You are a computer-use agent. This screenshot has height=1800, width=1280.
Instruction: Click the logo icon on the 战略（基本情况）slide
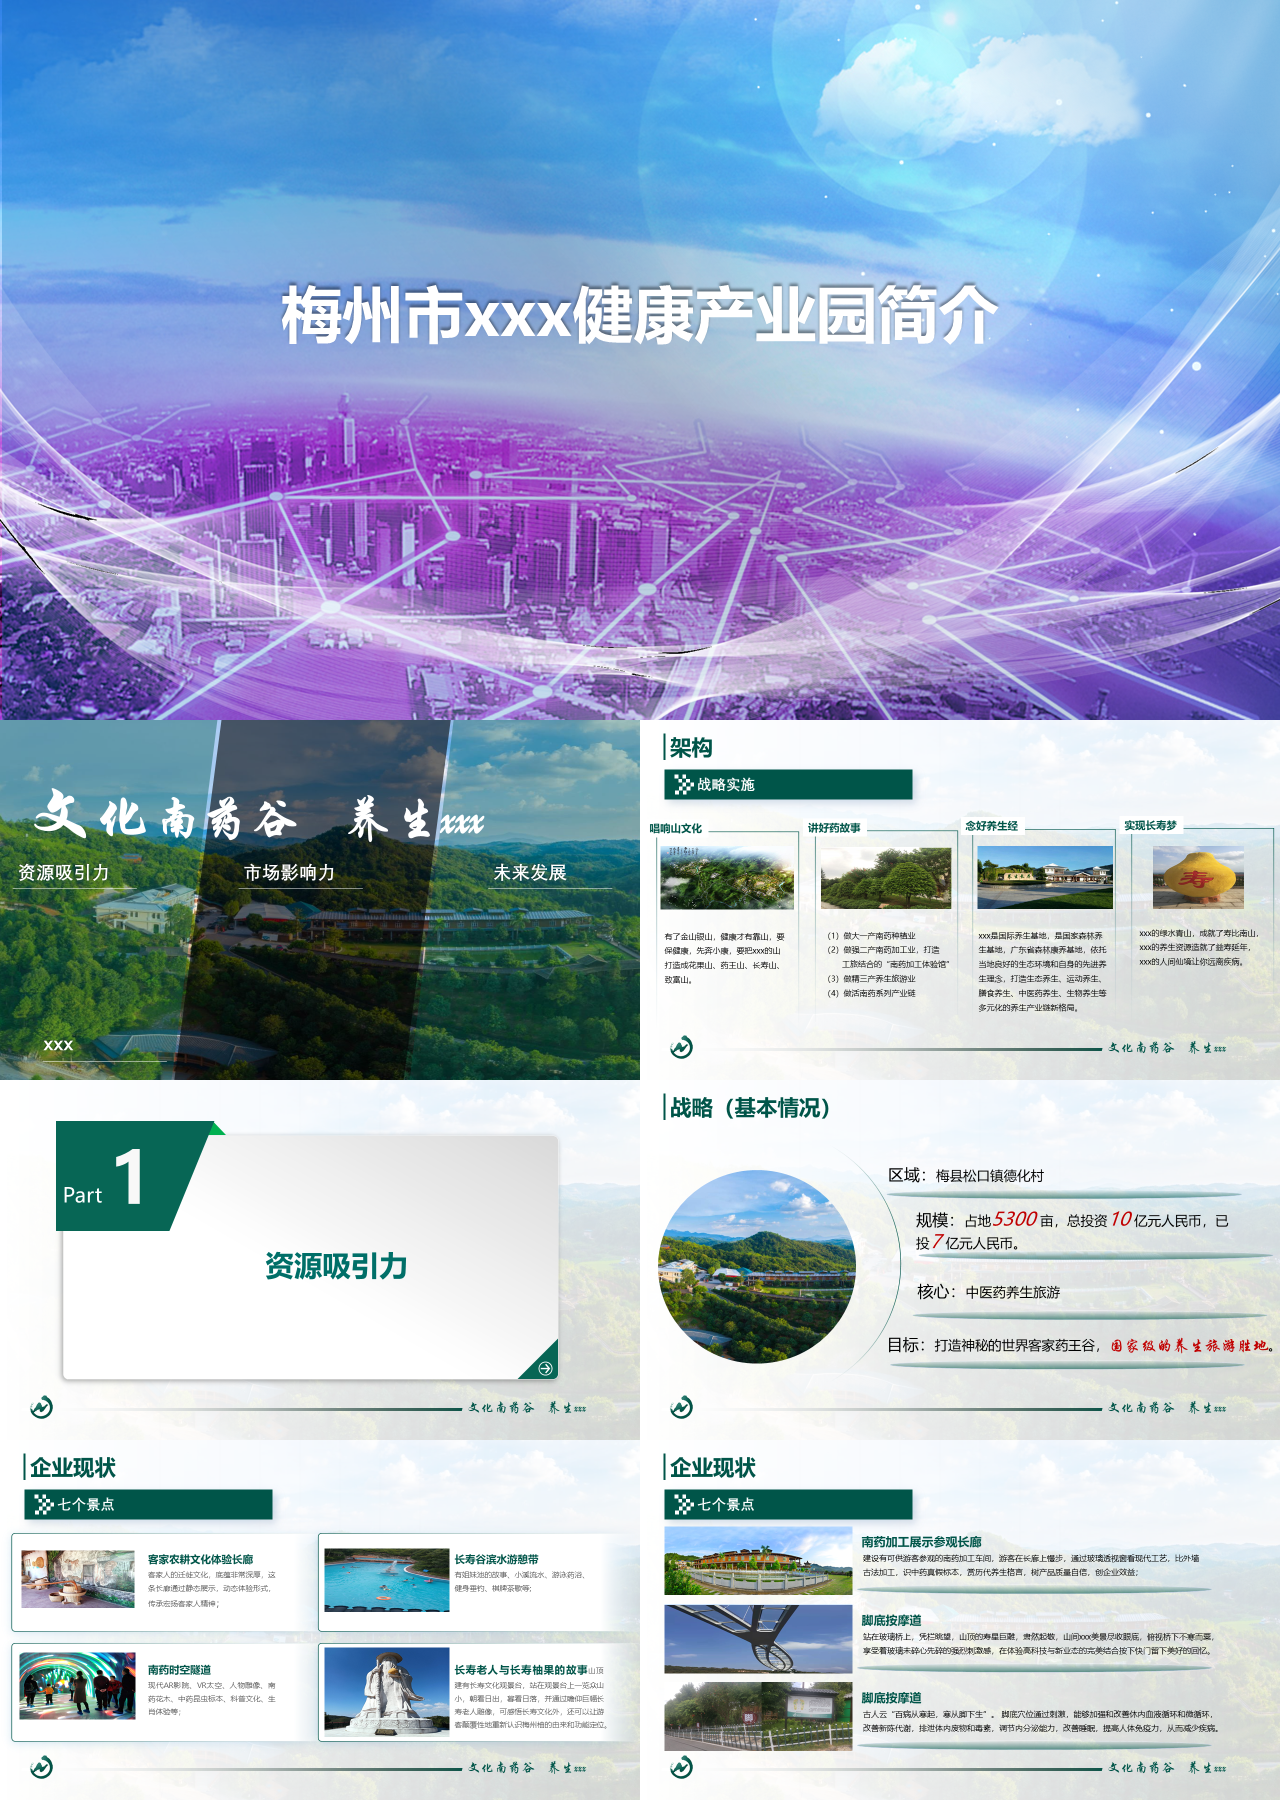[x=681, y=1407]
